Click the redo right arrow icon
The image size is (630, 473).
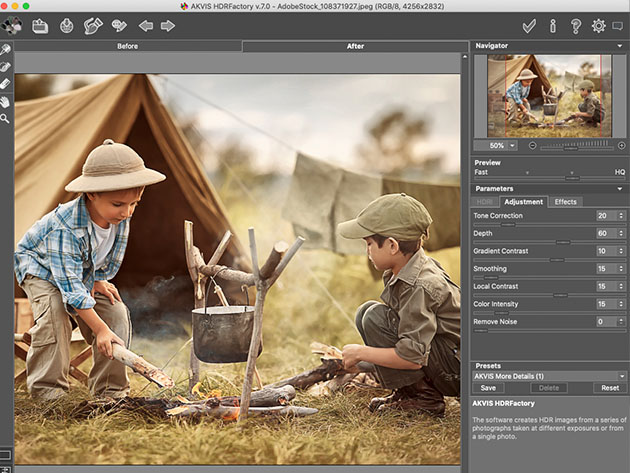coord(167,25)
